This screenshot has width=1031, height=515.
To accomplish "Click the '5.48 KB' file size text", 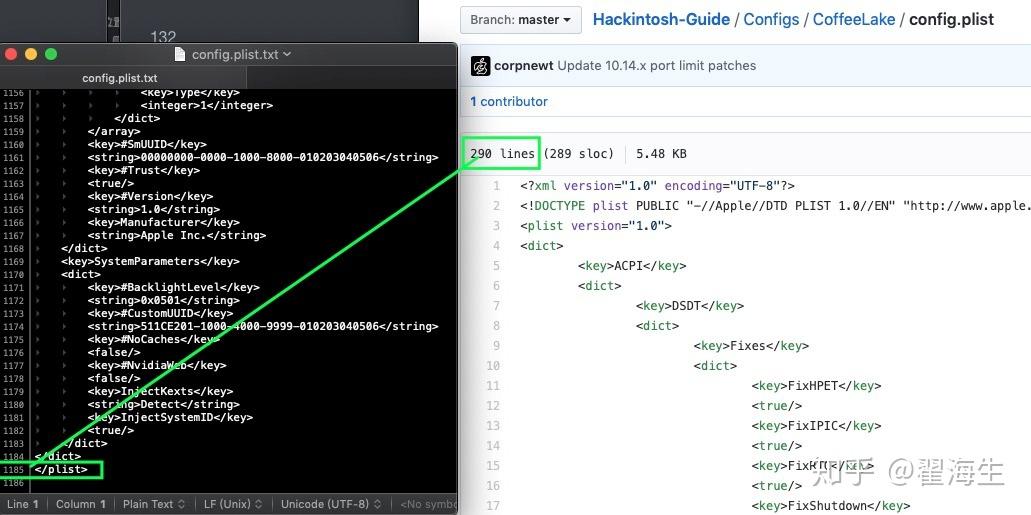I will (661, 154).
